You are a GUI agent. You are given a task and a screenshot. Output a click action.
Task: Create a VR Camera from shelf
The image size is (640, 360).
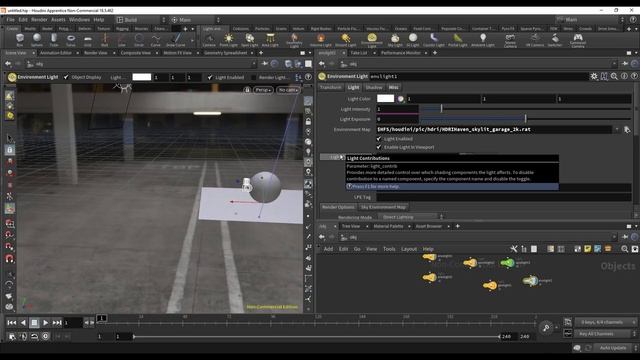535,40
